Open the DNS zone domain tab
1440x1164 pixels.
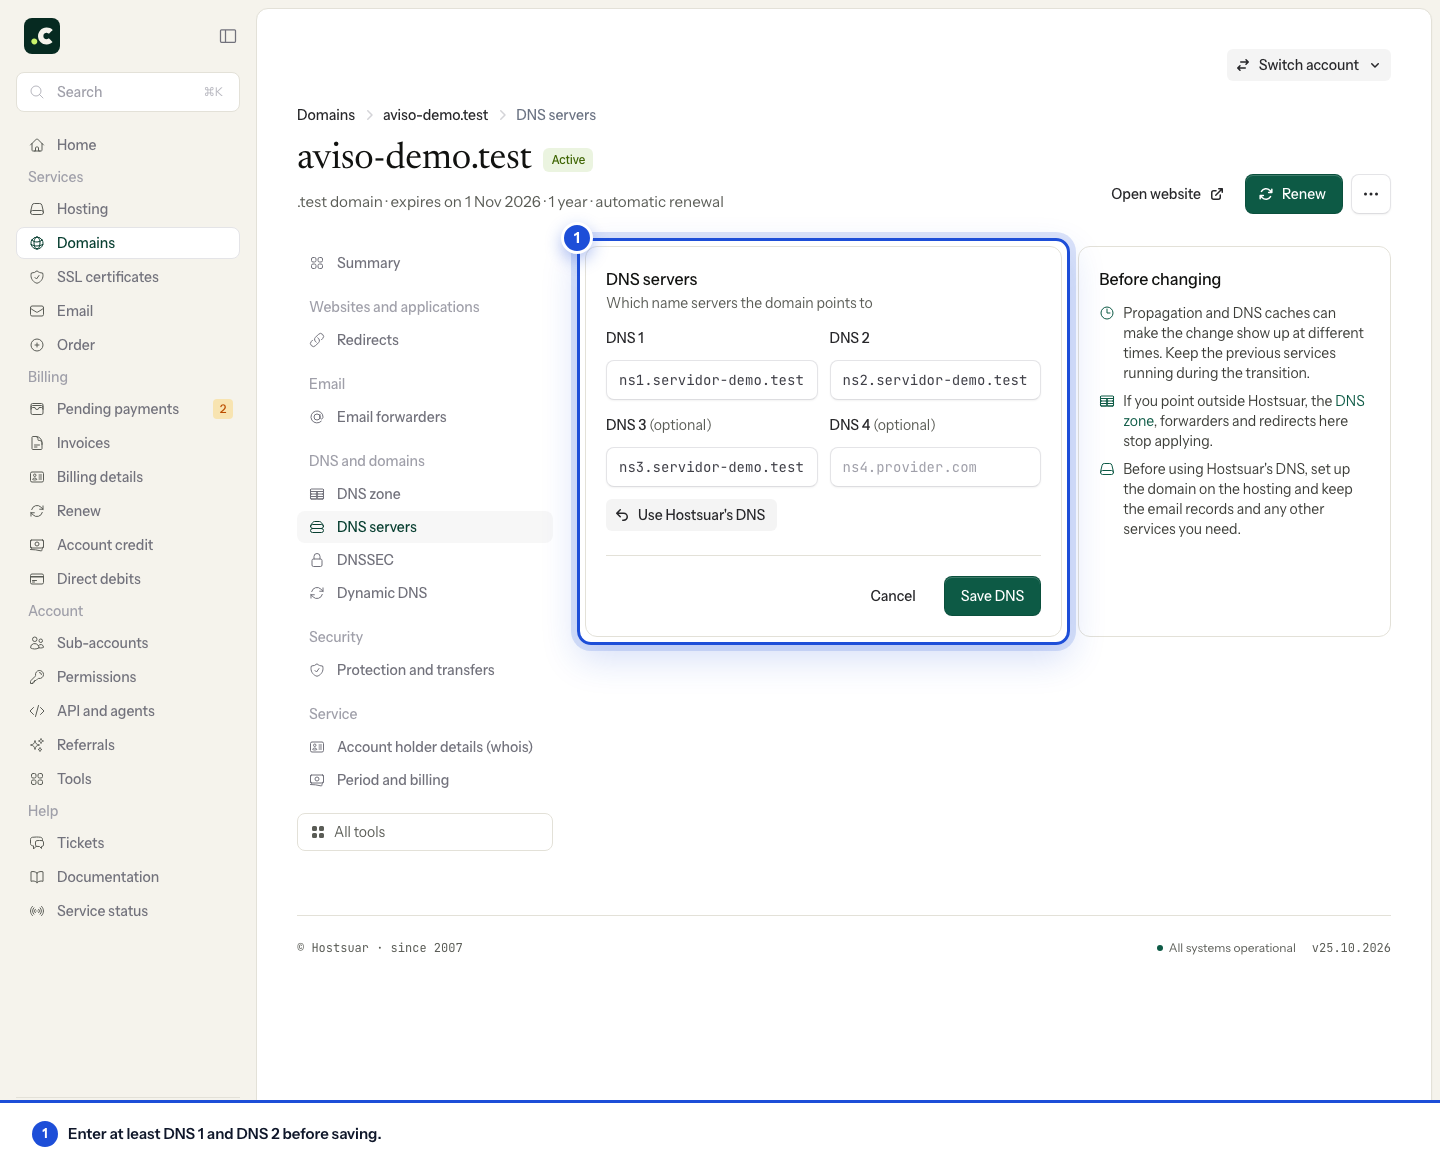pos(425,494)
